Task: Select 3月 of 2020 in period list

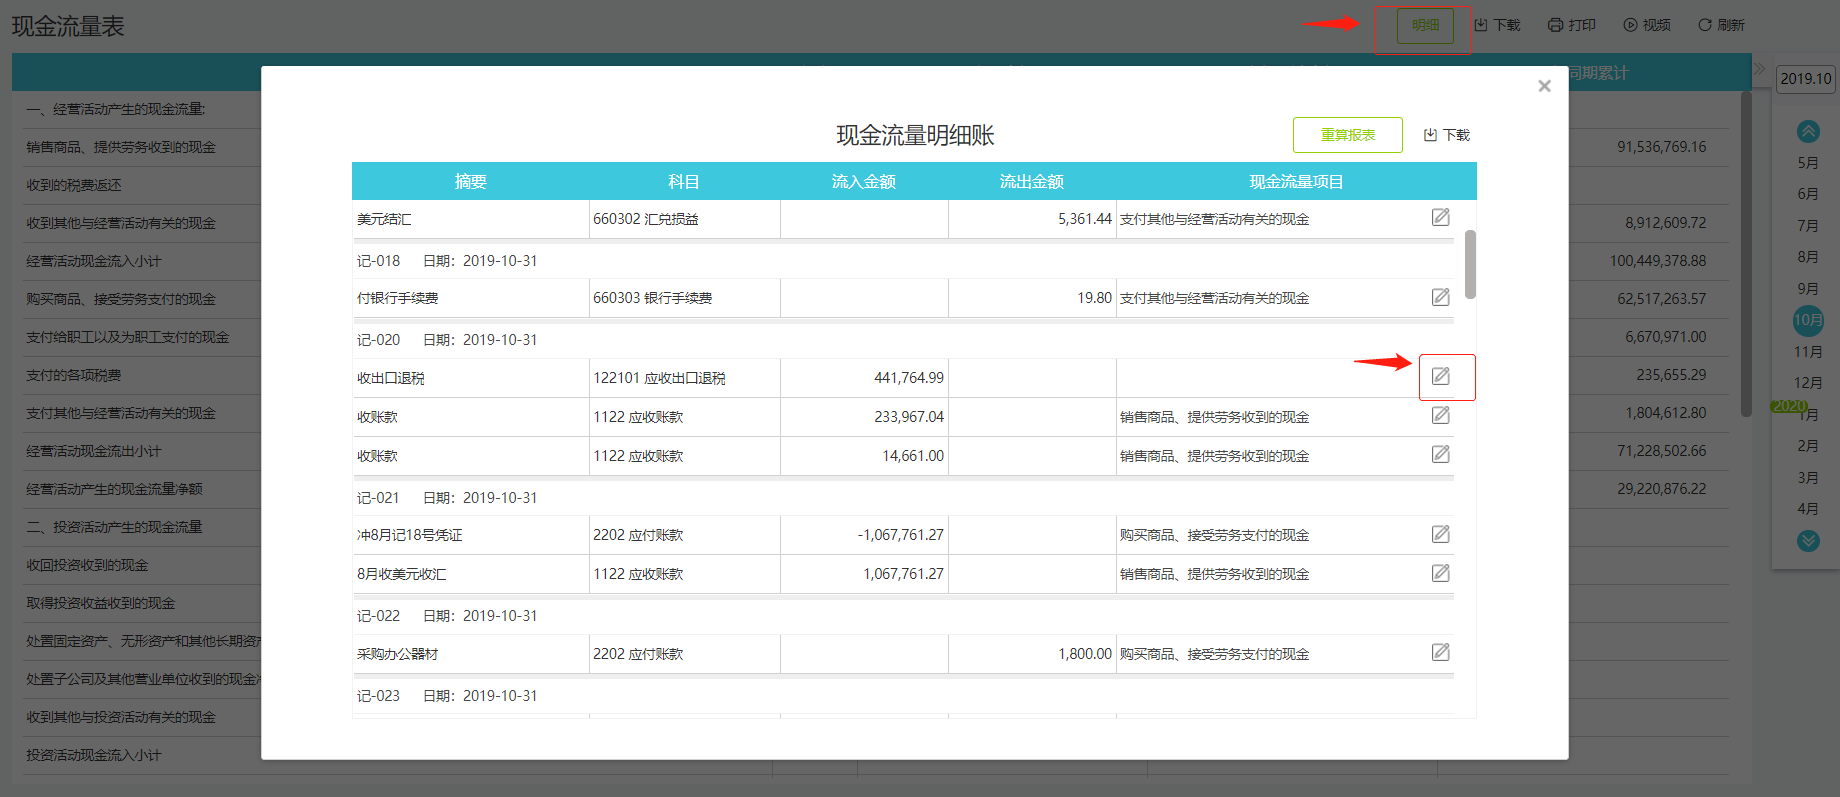Action: tap(1808, 478)
